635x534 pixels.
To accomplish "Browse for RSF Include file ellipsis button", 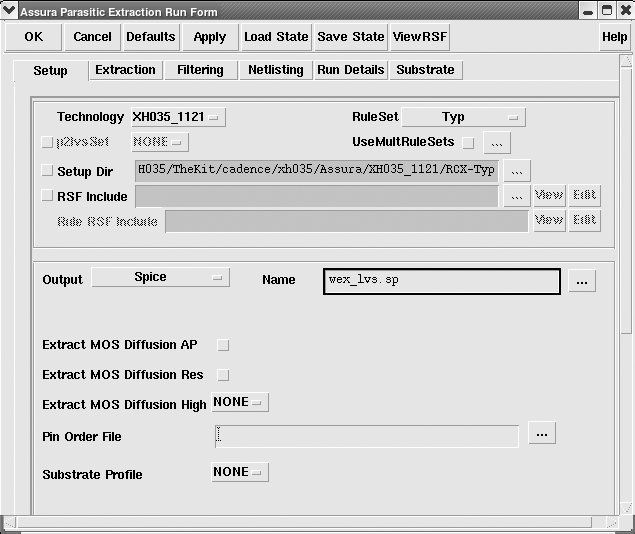I will tap(517, 196).
